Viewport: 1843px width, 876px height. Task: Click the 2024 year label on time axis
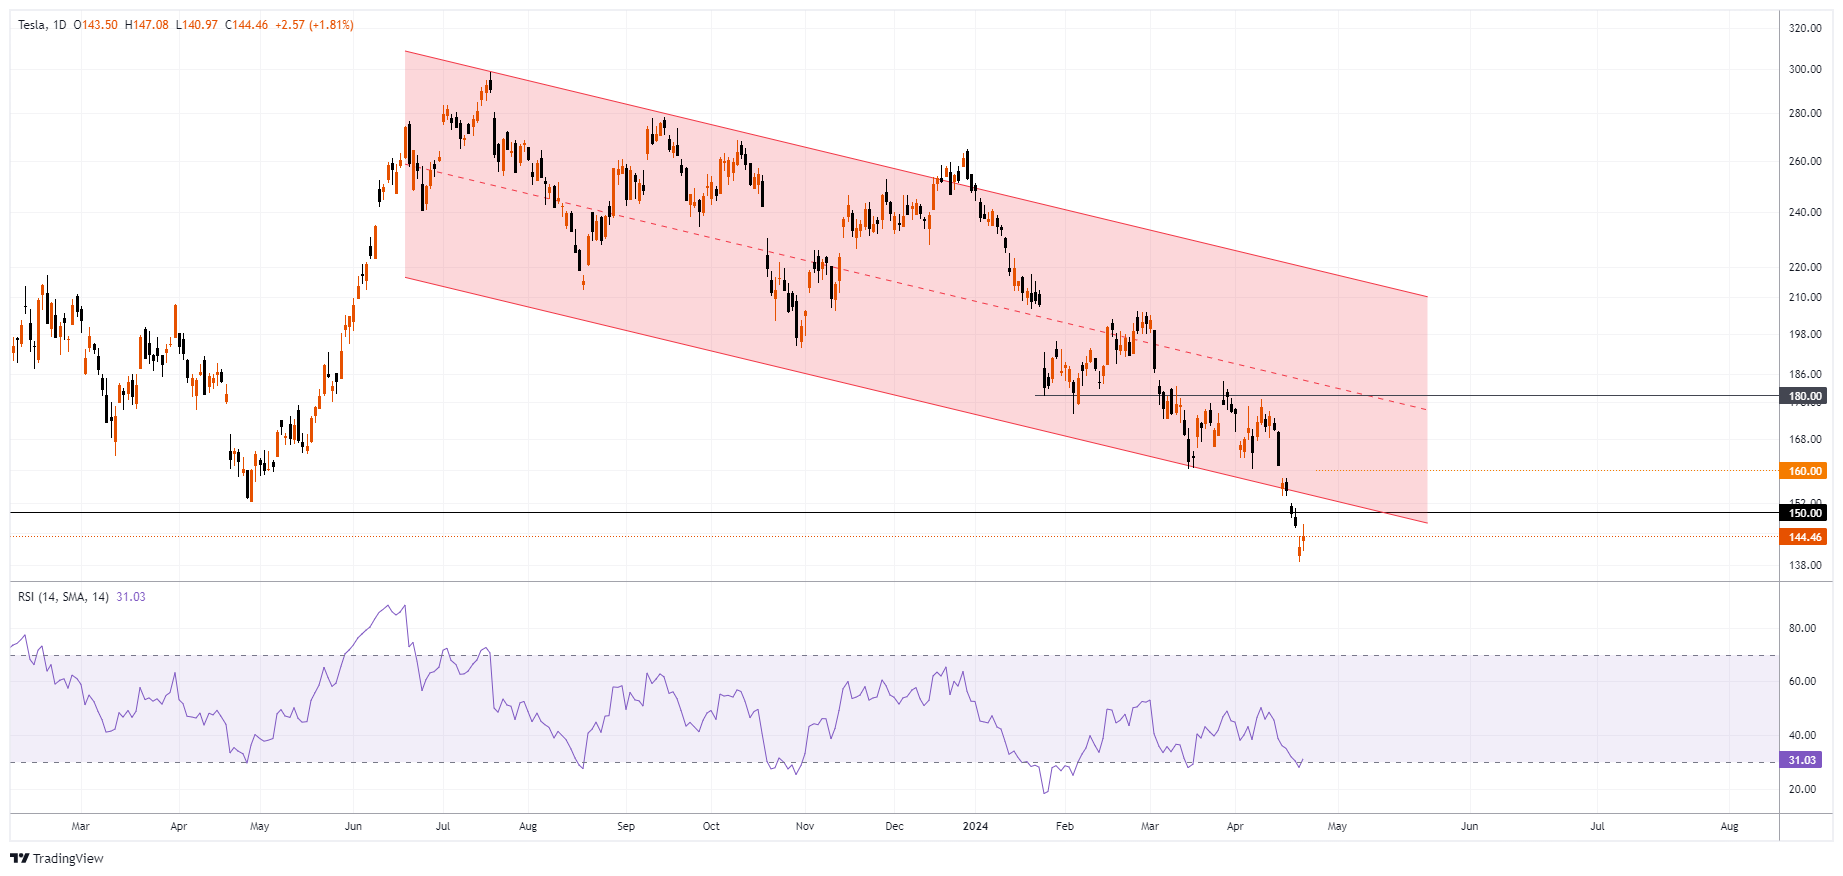pos(975,826)
